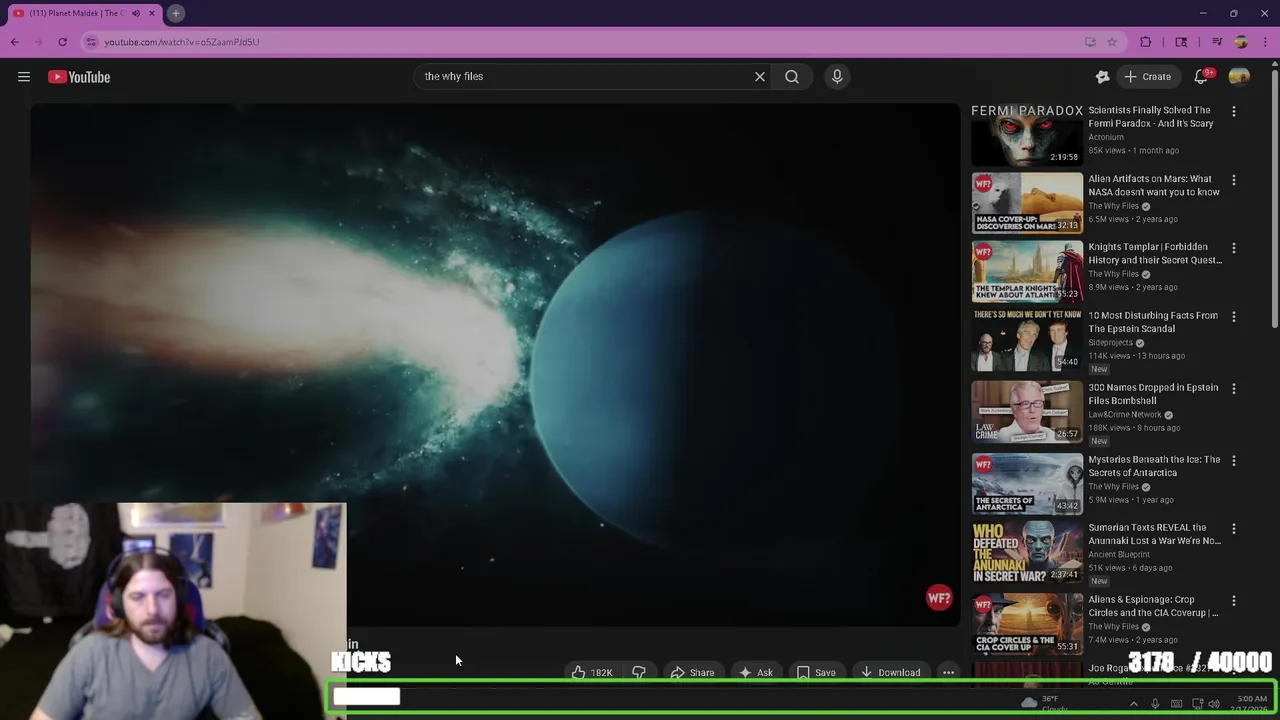The image size is (1280, 720).
Task: Clear the search box with the X icon
Action: [x=760, y=77]
